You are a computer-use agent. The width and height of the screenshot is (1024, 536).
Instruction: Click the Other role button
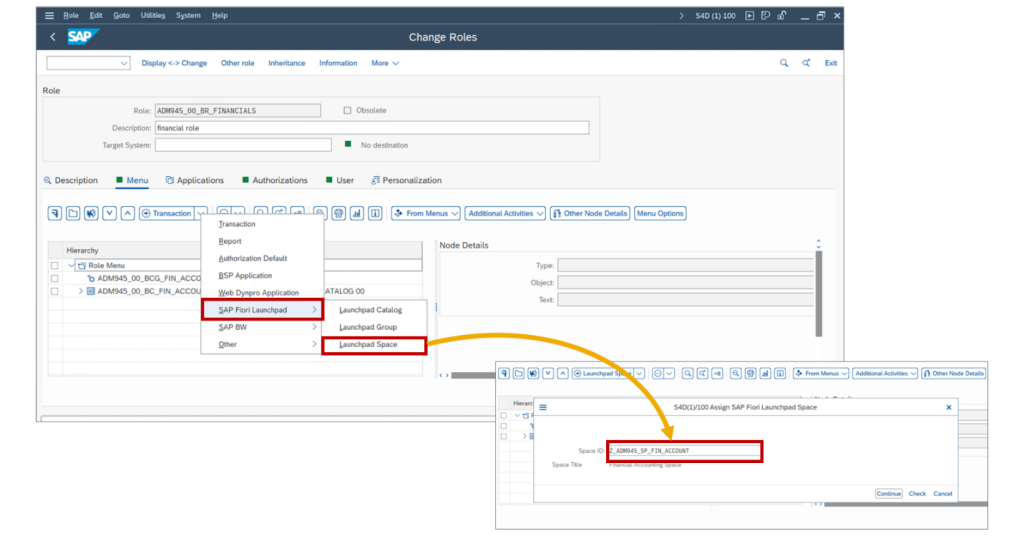tap(237, 63)
